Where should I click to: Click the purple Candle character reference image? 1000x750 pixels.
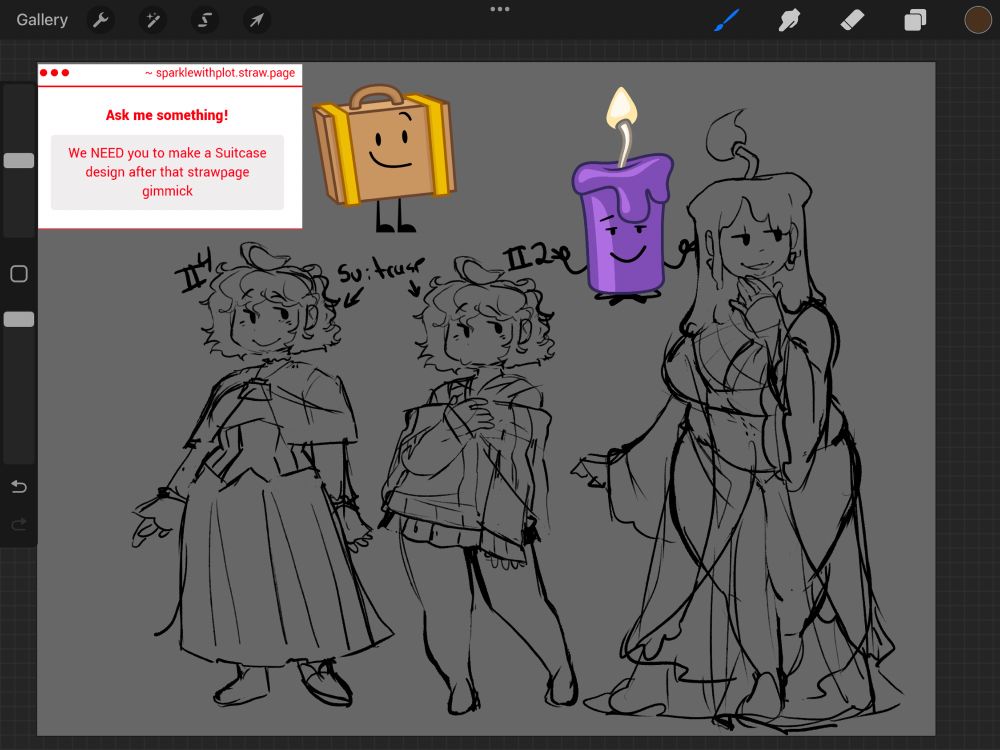click(624, 196)
